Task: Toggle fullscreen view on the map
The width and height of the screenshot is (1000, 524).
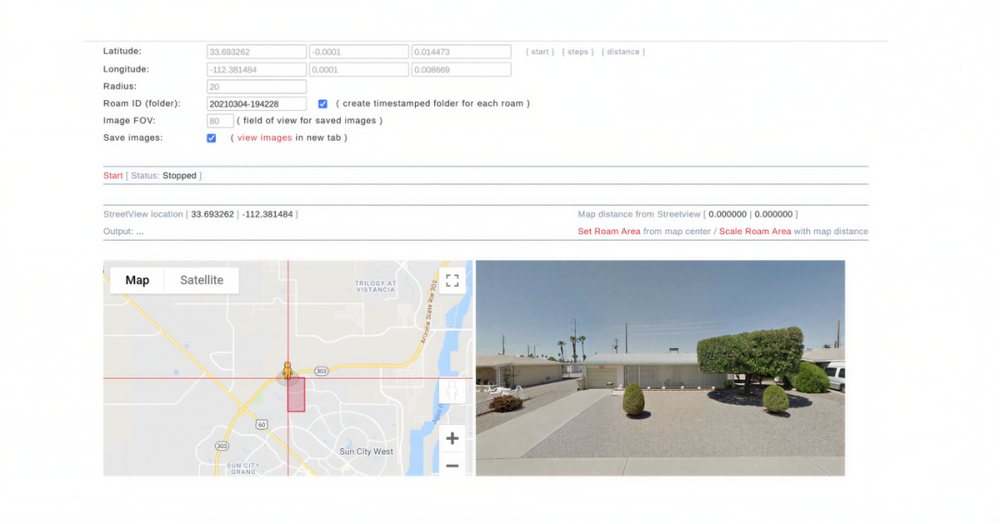Action: tap(452, 281)
